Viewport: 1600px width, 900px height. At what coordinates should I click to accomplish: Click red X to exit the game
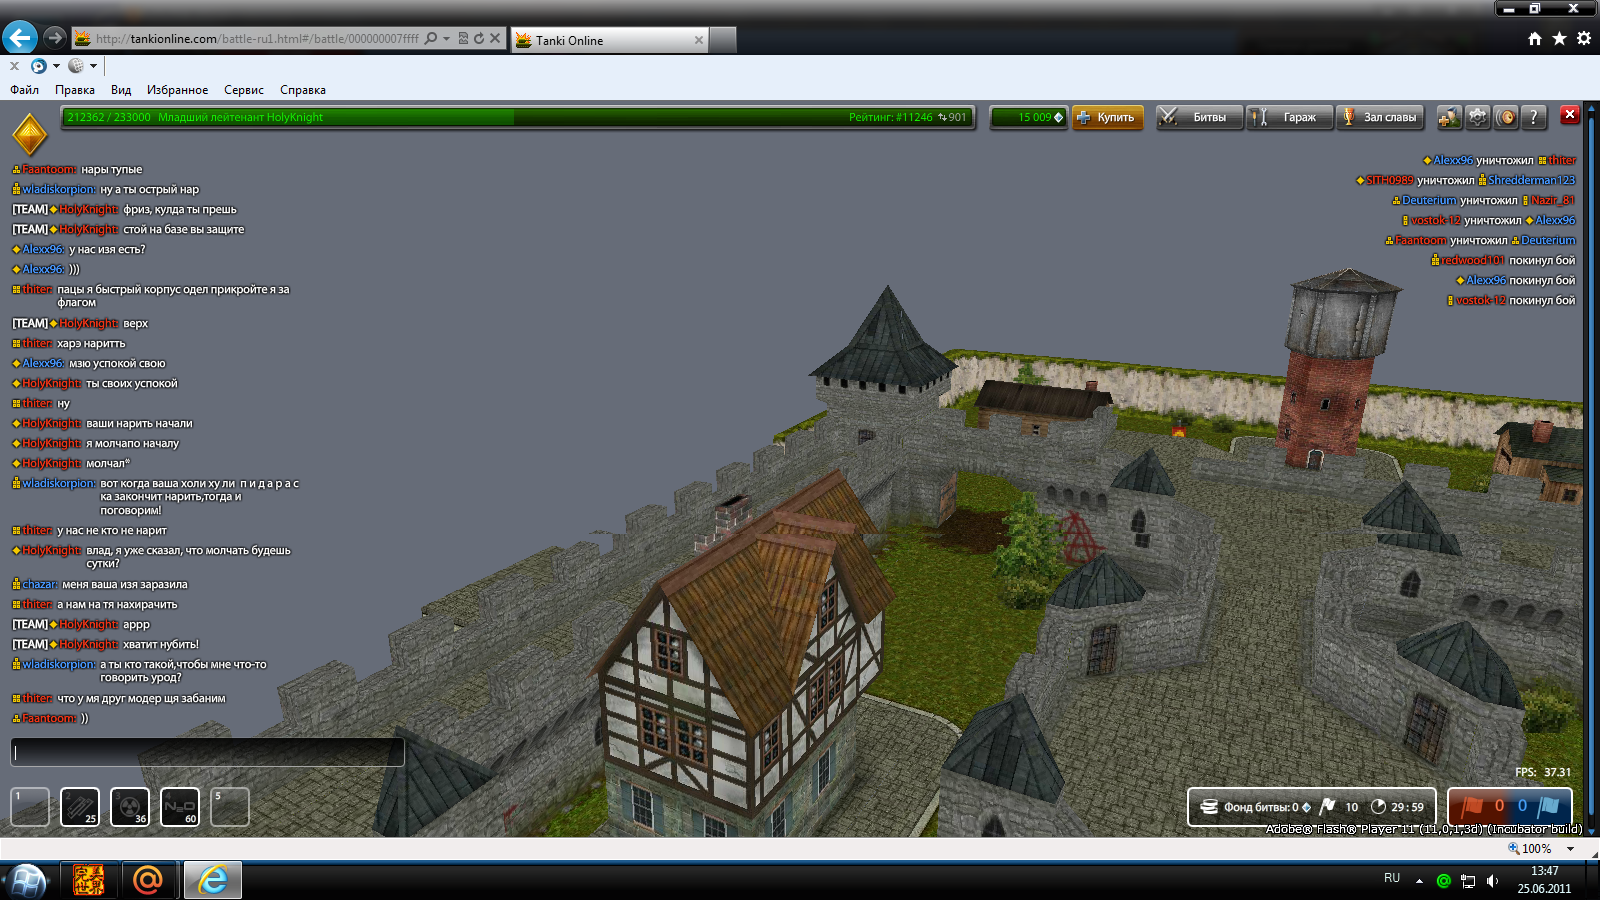[x=1570, y=115]
